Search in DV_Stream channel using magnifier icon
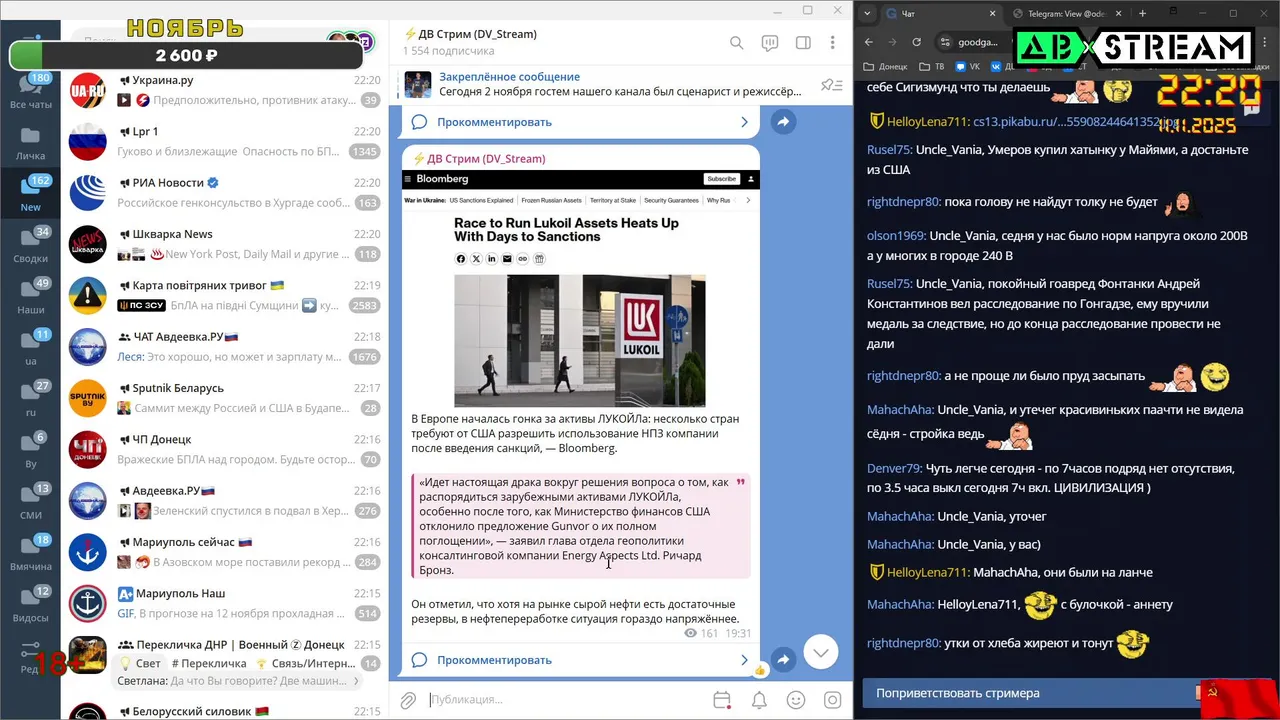1280x720 pixels. (736, 43)
